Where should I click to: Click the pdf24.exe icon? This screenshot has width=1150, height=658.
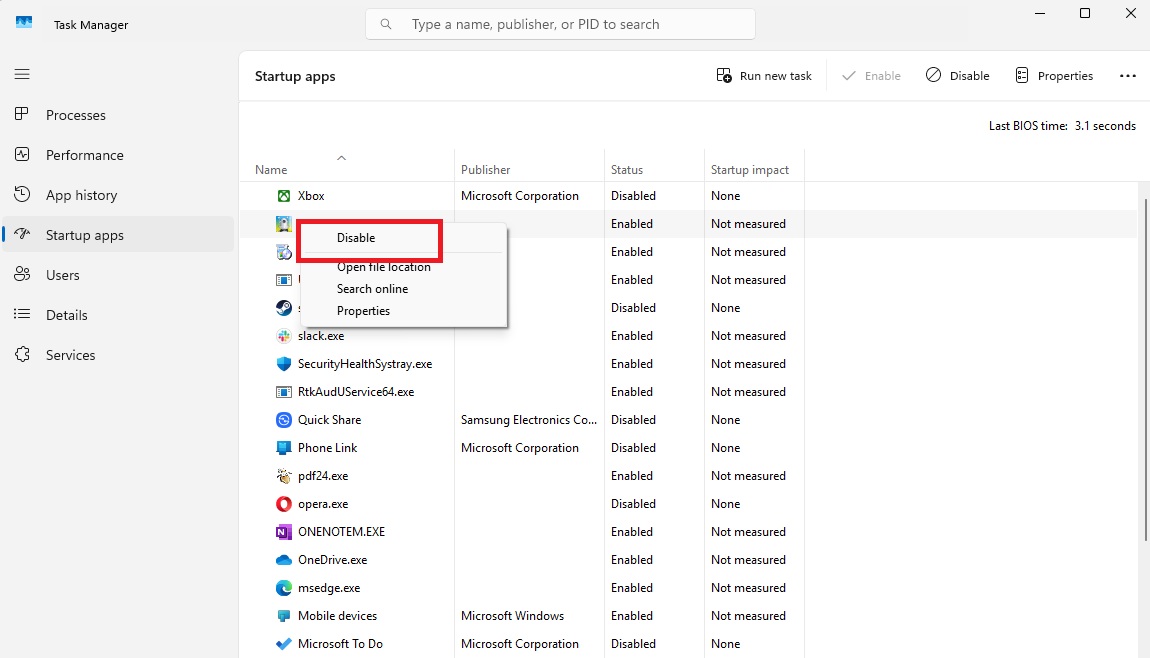(284, 476)
